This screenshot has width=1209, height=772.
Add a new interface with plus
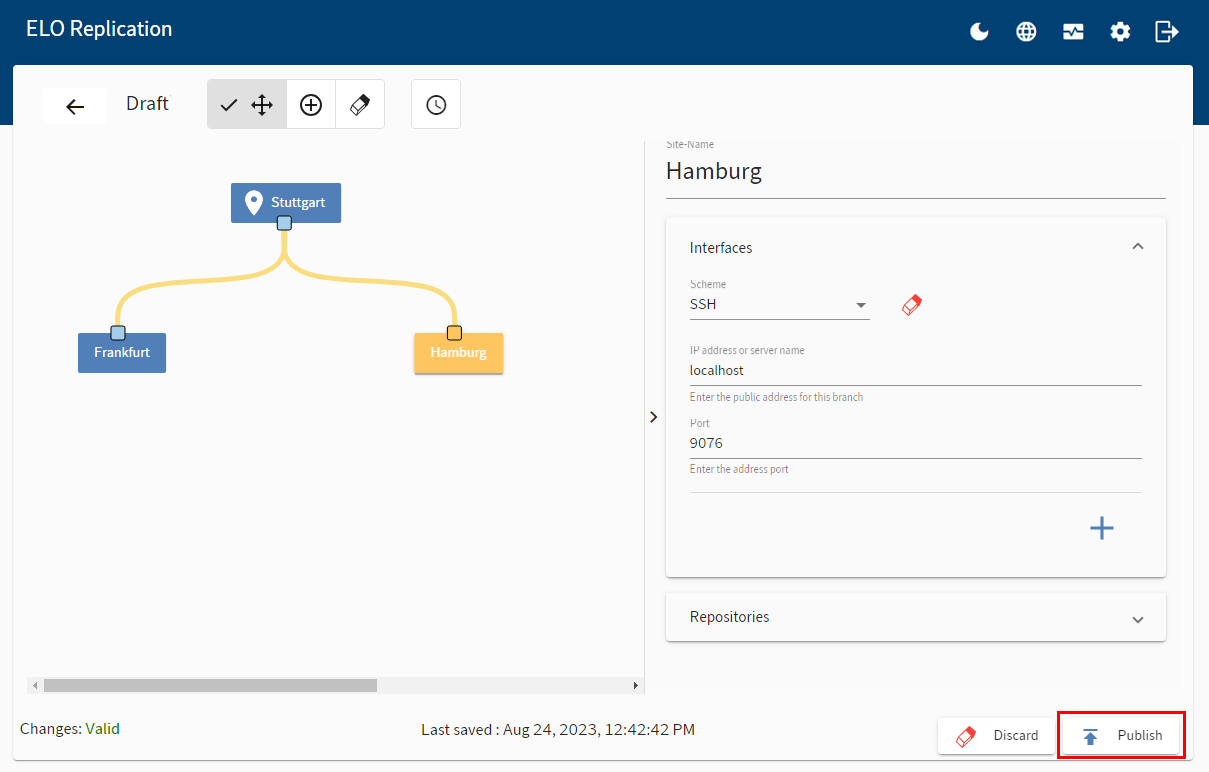point(1101,528)
